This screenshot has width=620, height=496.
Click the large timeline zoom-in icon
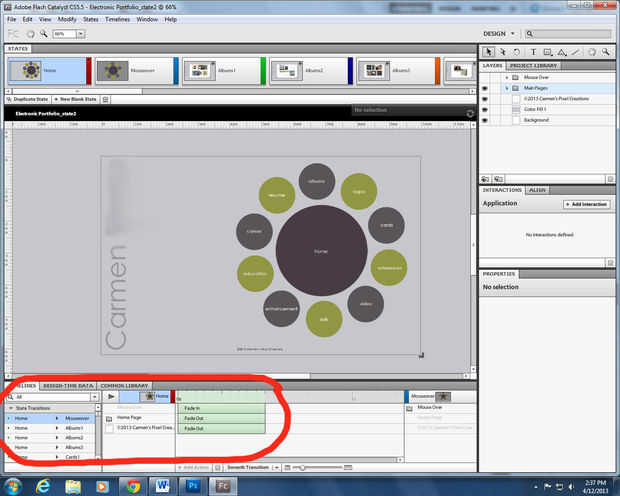pyautogui.click(x=348, y=468)
